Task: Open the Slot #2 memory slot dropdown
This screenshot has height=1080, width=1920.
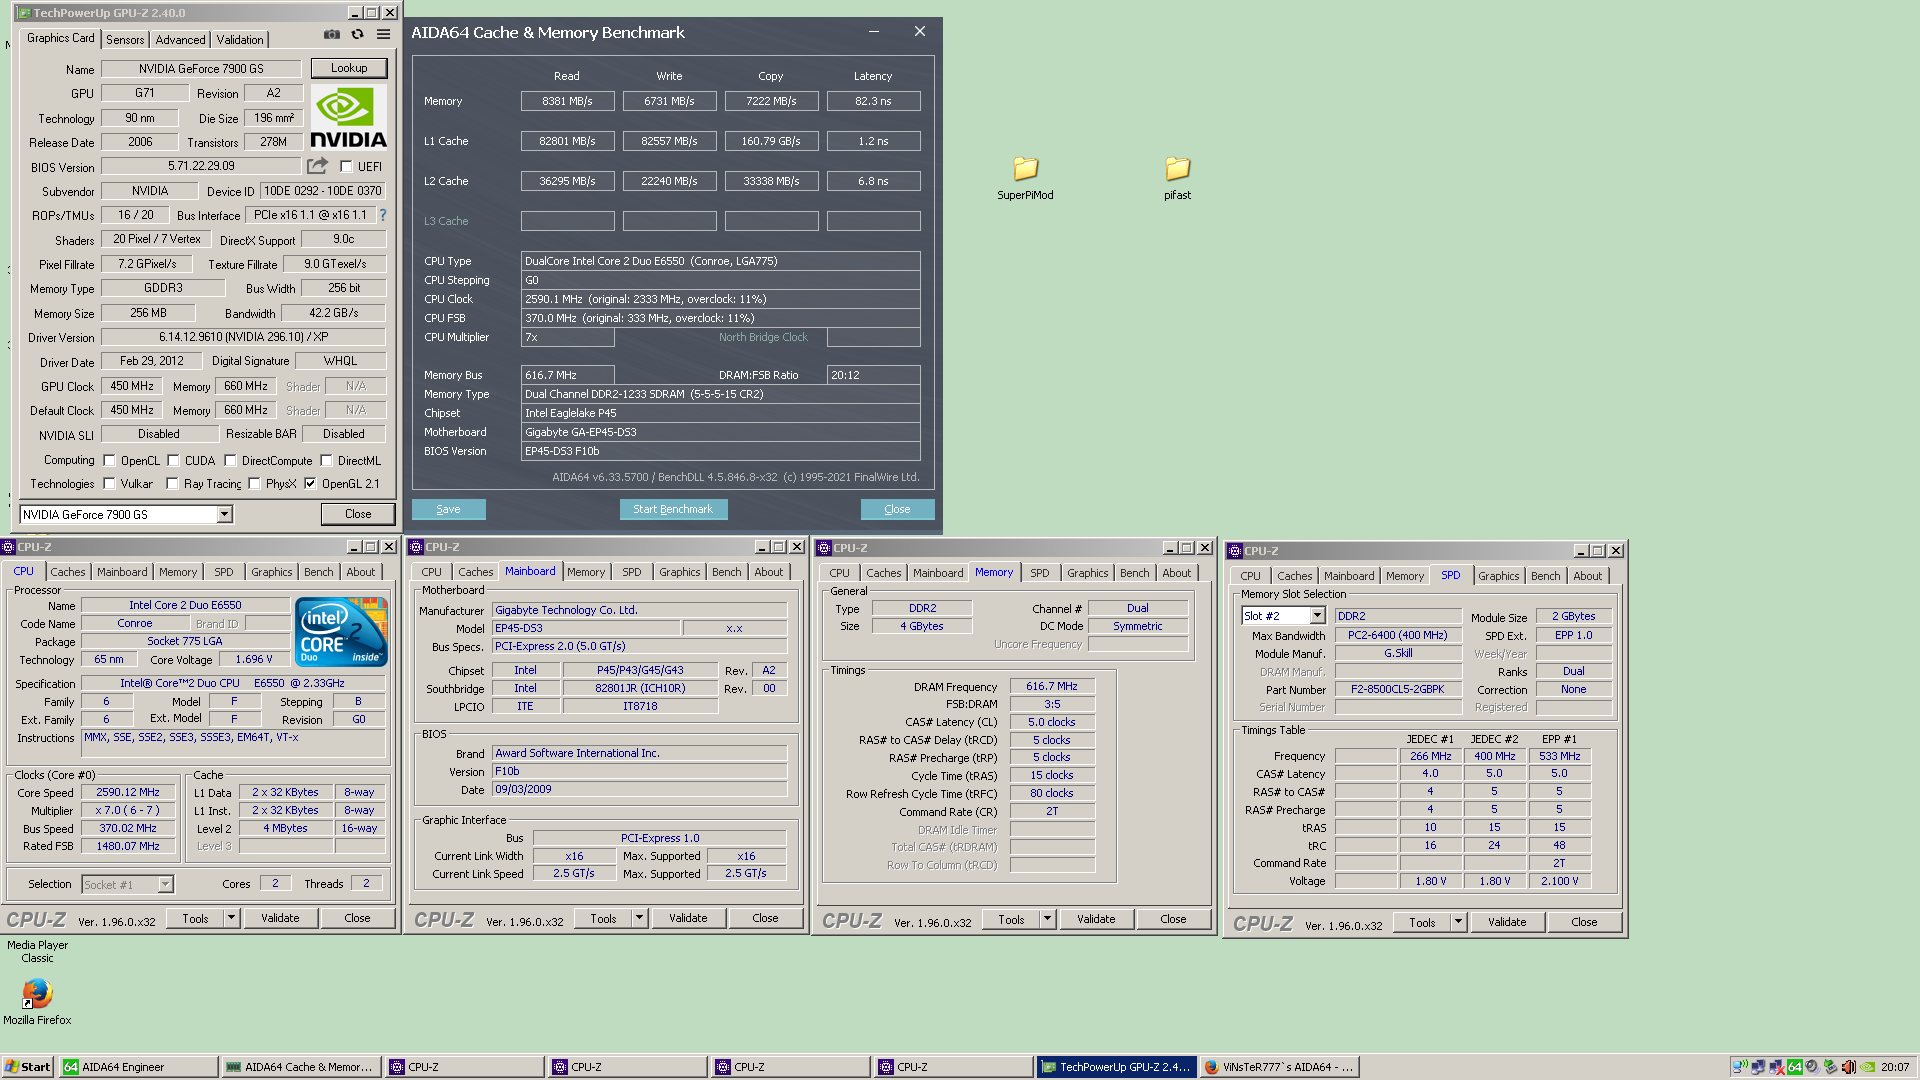Action: tap(1317, 616)
